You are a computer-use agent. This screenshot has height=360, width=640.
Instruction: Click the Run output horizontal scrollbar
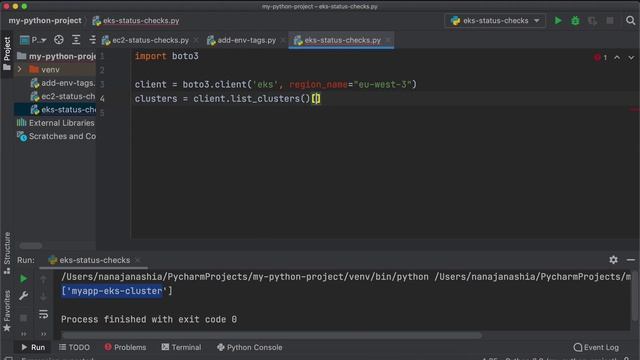[271, 336]
